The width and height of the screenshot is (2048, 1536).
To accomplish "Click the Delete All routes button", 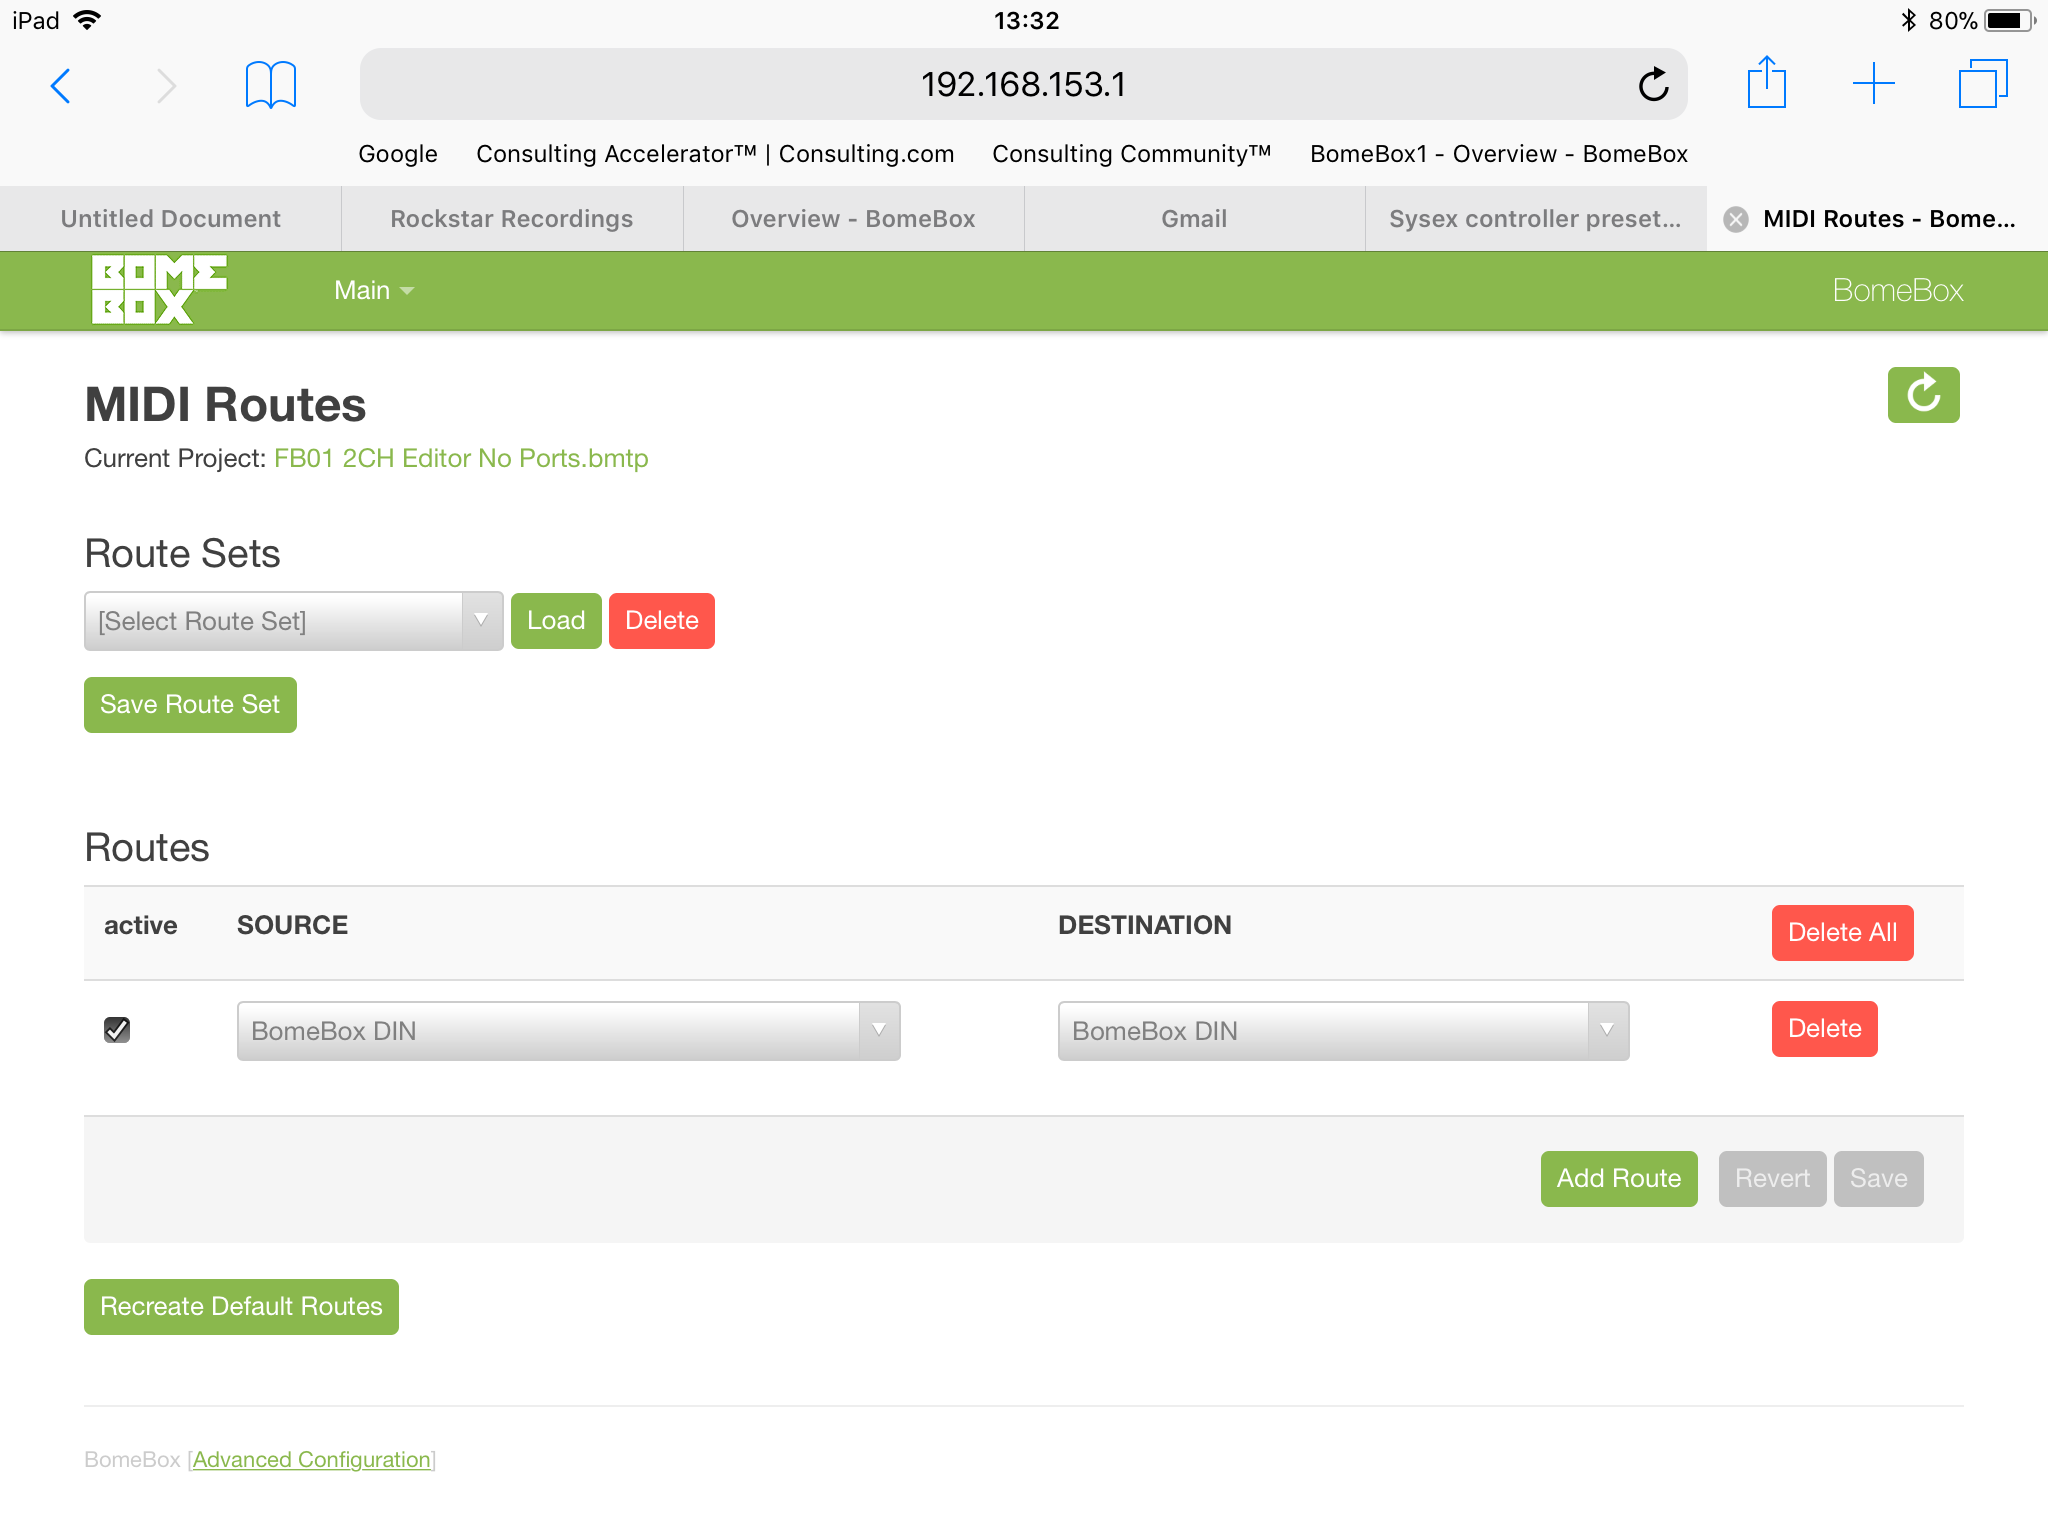I will [x=1842, y=933].
